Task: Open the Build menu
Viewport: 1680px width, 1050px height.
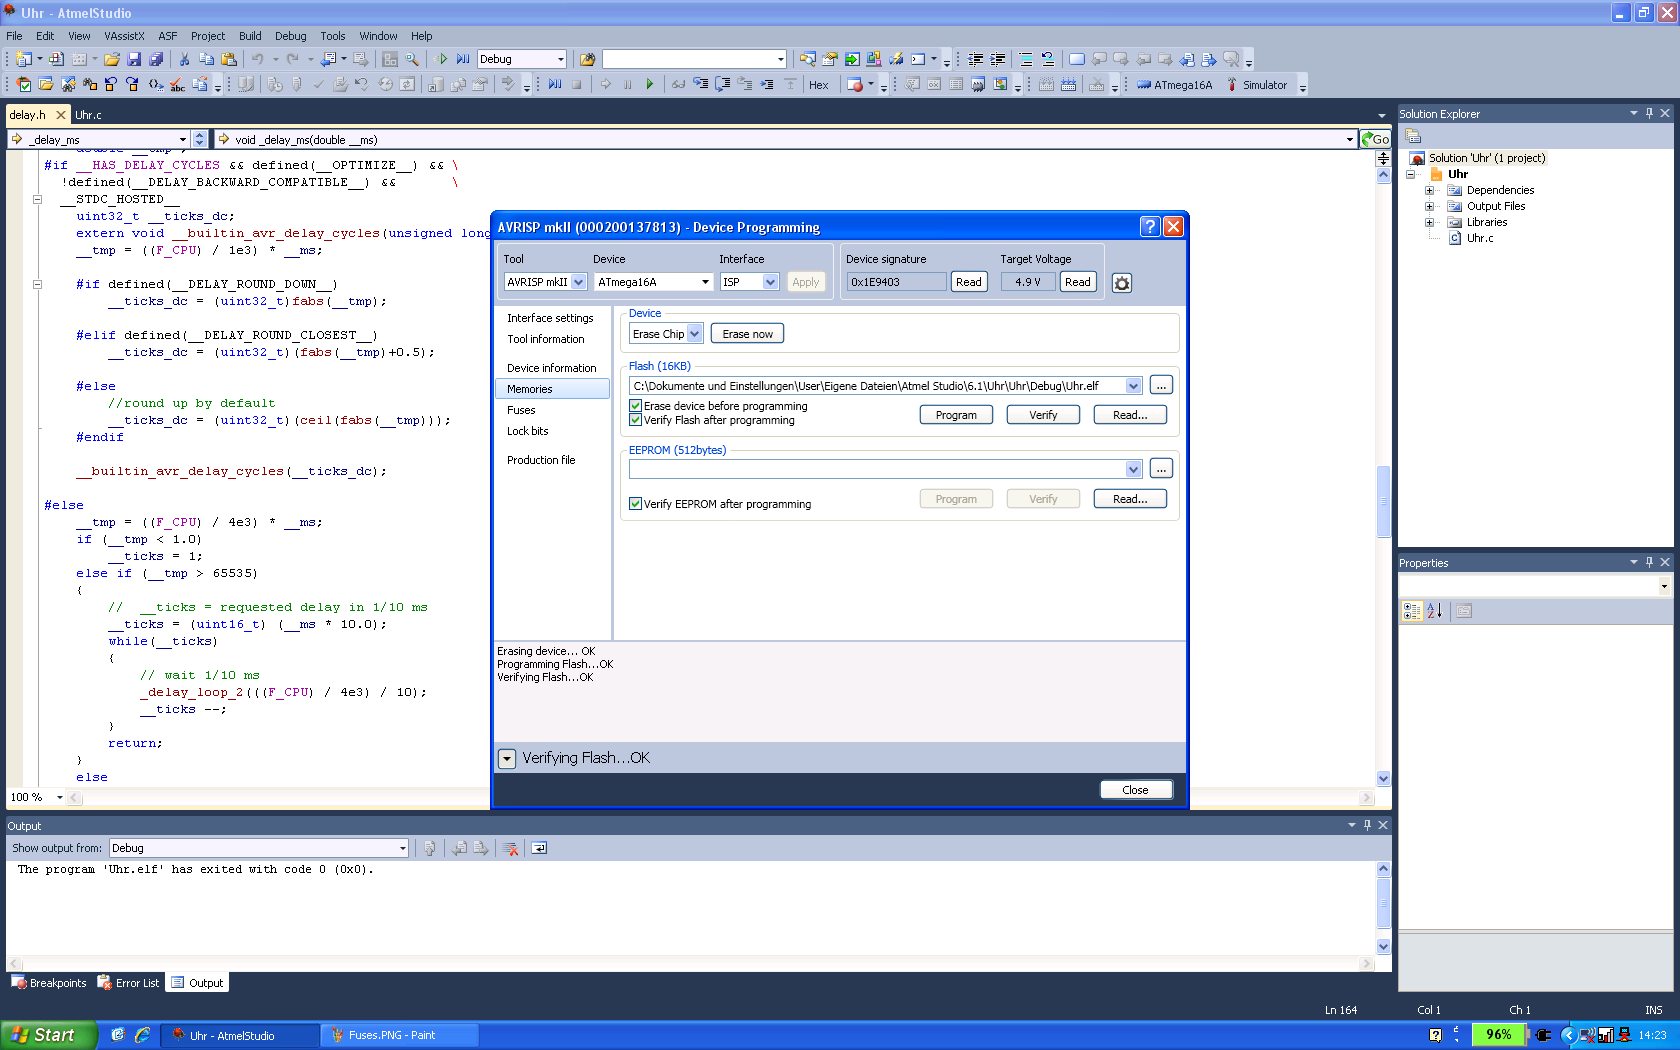Action: (250, 36)
